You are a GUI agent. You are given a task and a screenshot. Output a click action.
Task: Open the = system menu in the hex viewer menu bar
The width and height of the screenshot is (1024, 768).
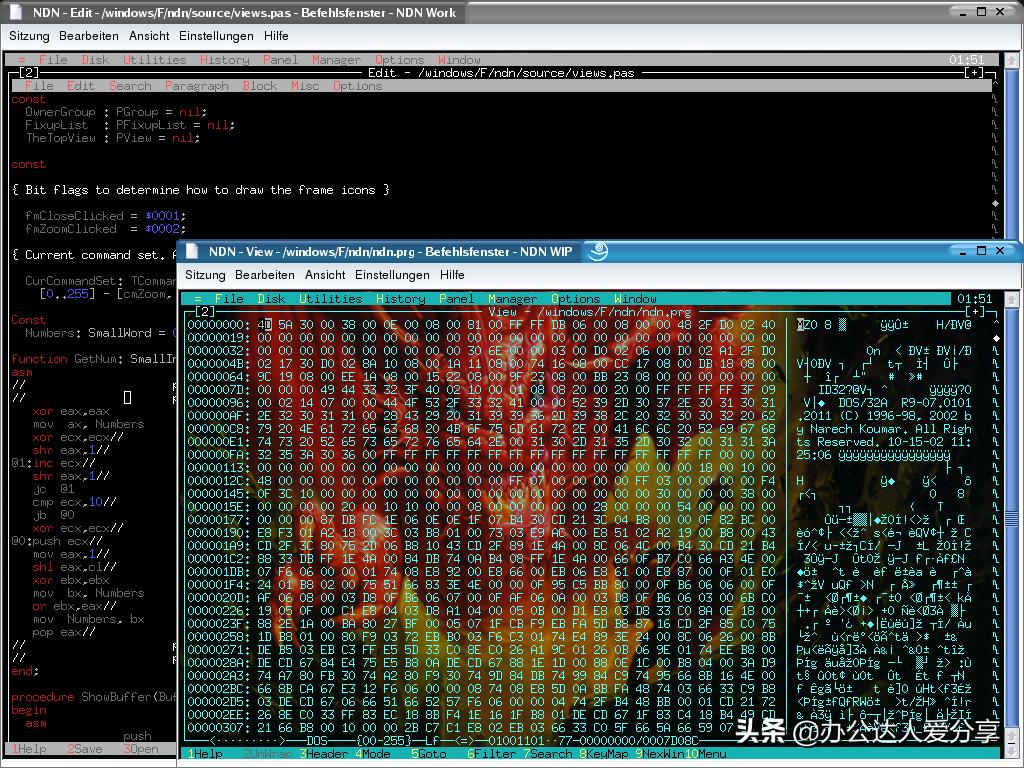(x=198, y=299)
